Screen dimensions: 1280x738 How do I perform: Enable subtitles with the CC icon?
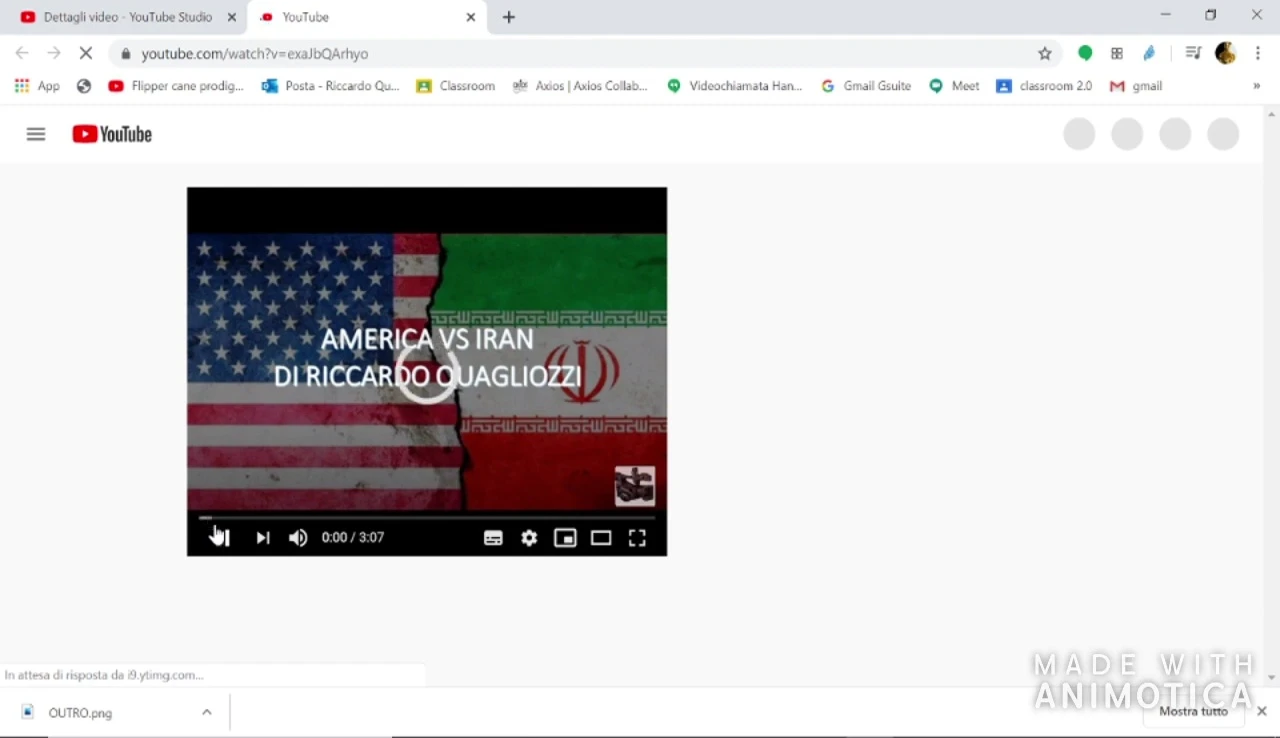click(x=492, y=537)
